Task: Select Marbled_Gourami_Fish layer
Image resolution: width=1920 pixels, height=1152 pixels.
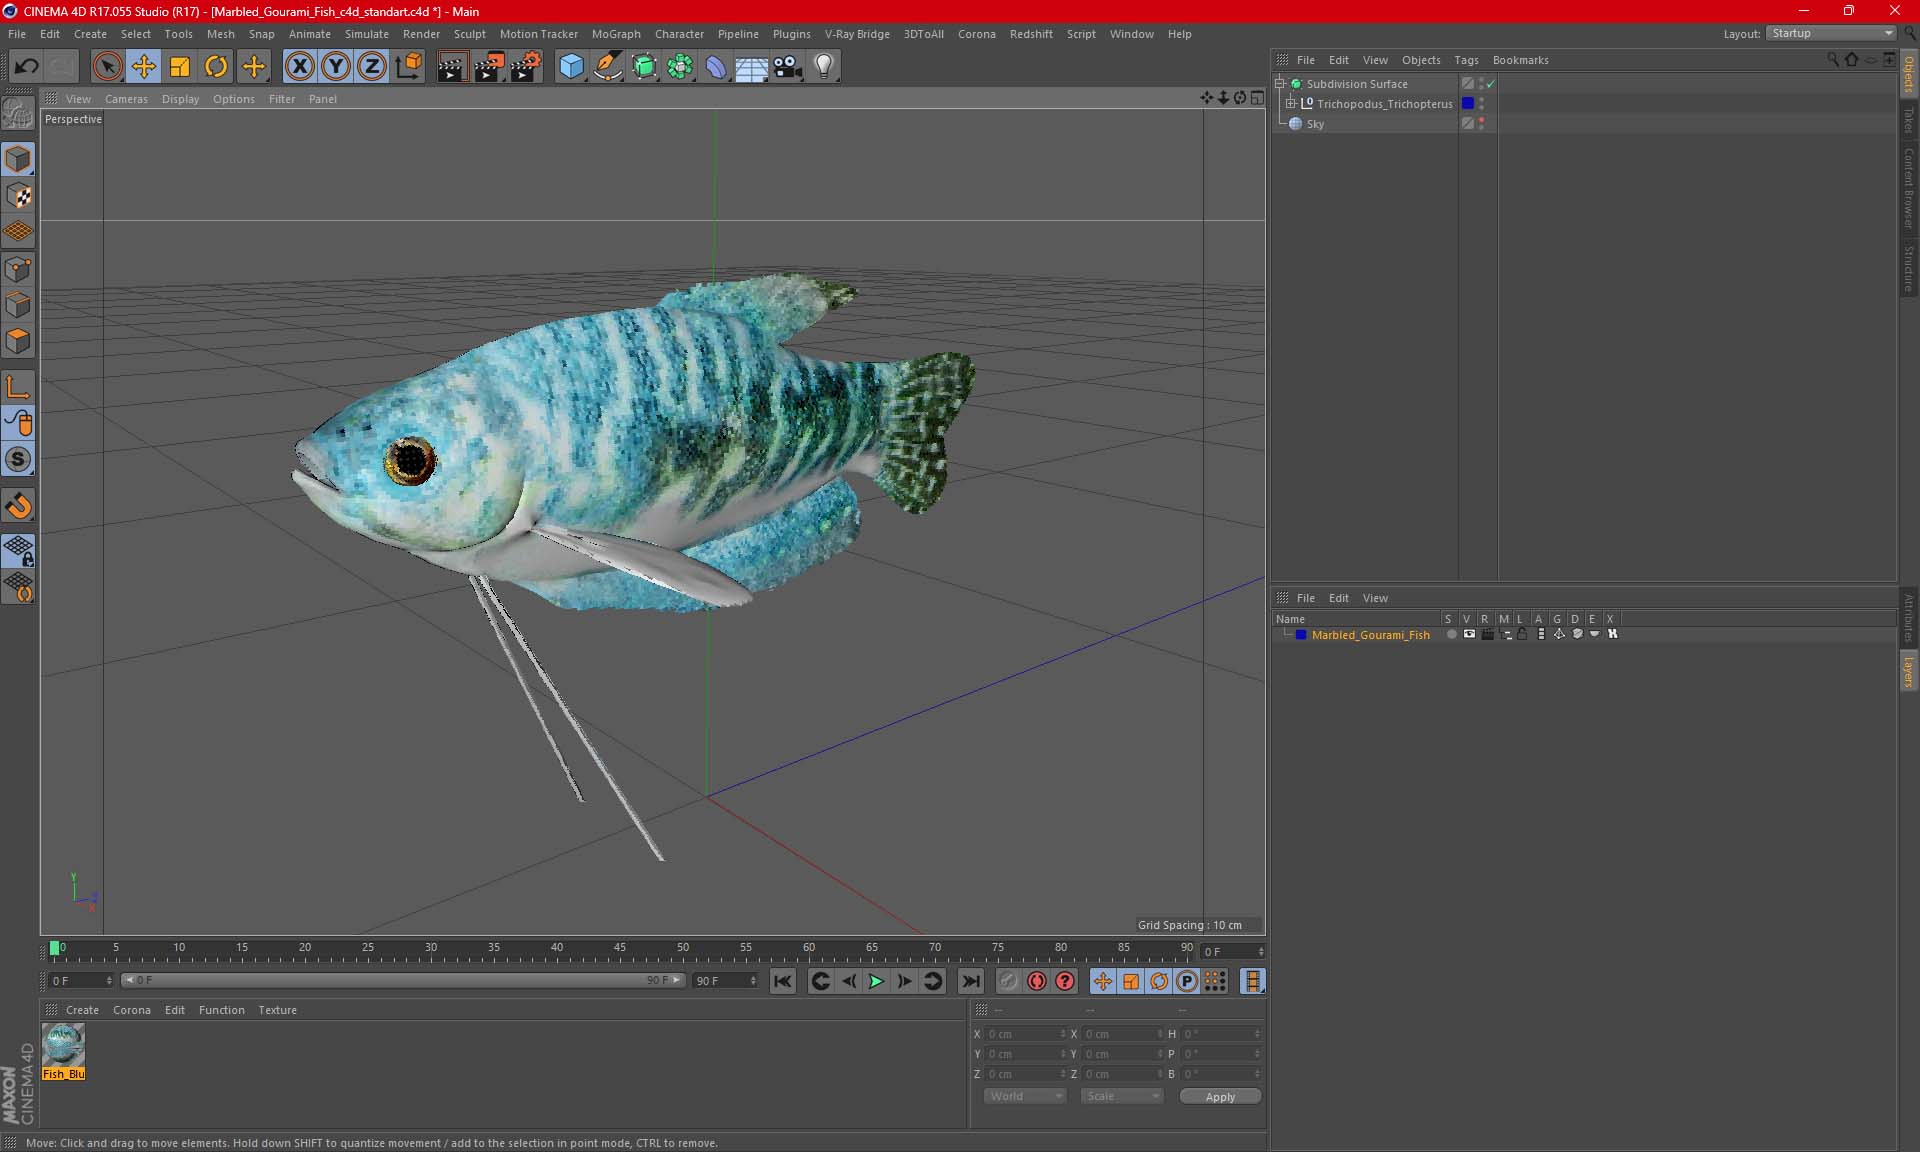Action: point(1370,635)
